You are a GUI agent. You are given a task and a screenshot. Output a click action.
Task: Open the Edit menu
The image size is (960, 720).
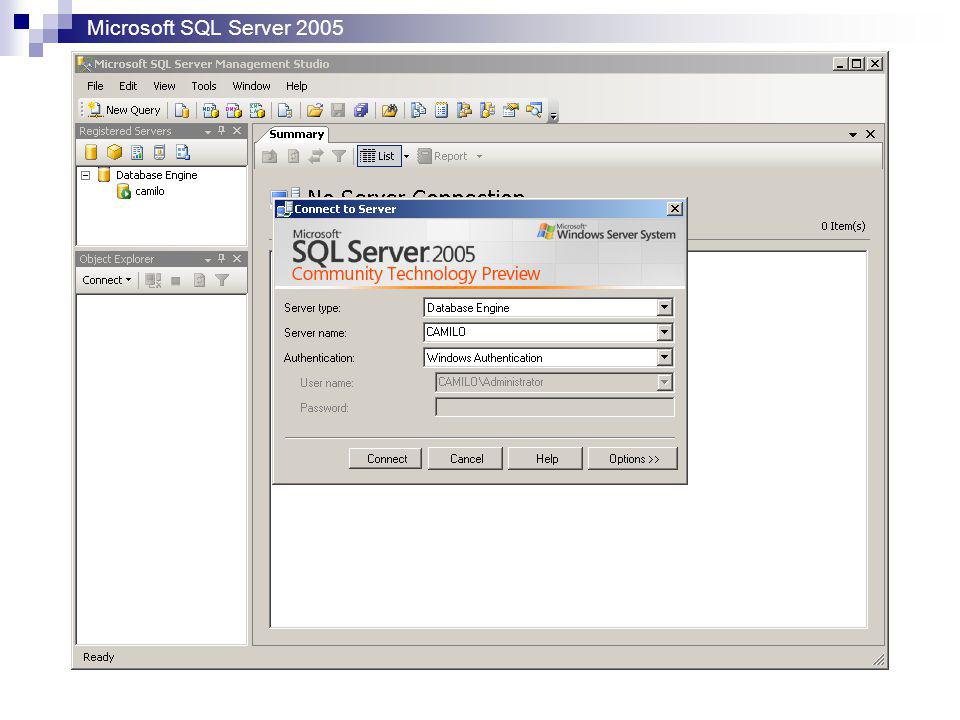tap(128, 86)
